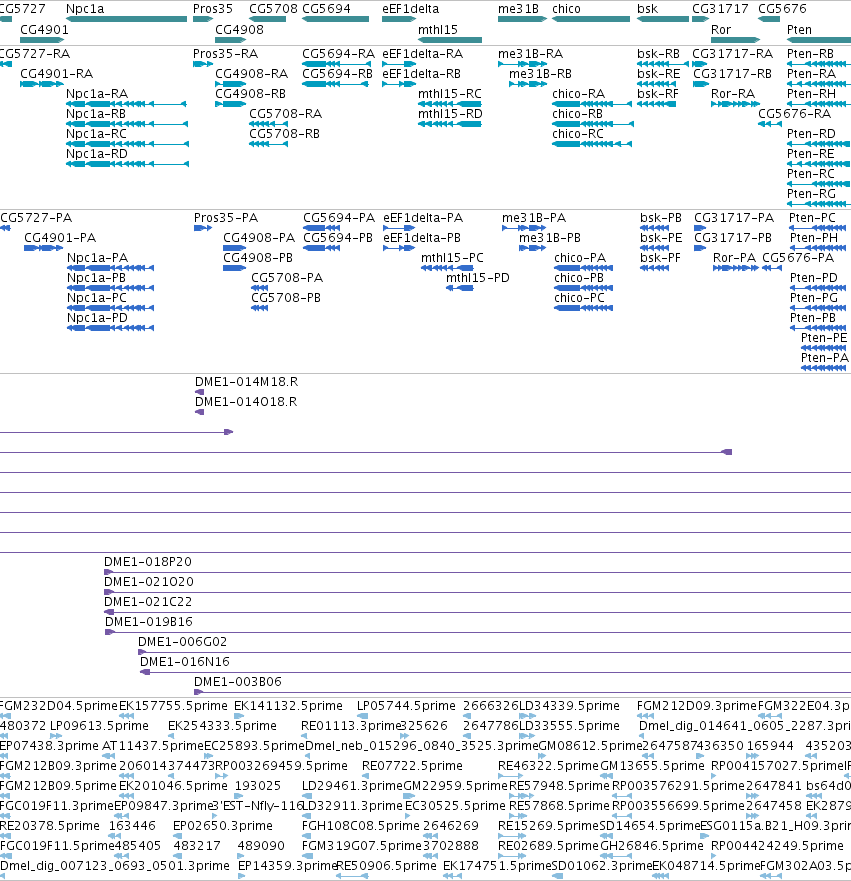This screenshot has height=881, width=851.
Task: Click the CG4908 gene label
Action: point(239,30)
